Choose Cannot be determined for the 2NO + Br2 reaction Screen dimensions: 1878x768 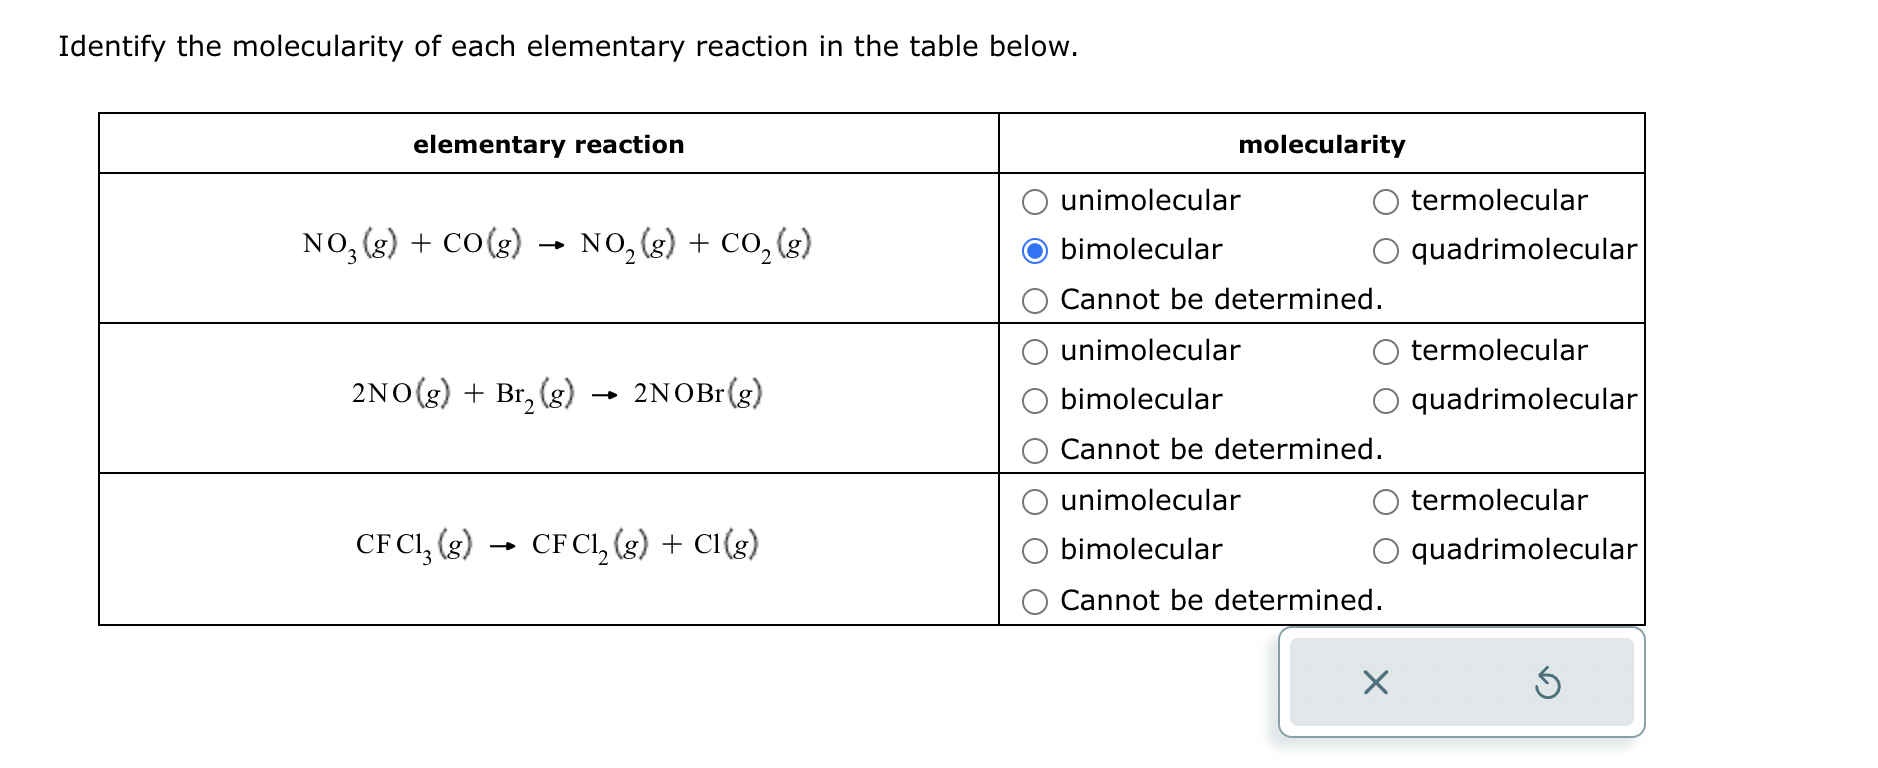[x=1035, y=450]
